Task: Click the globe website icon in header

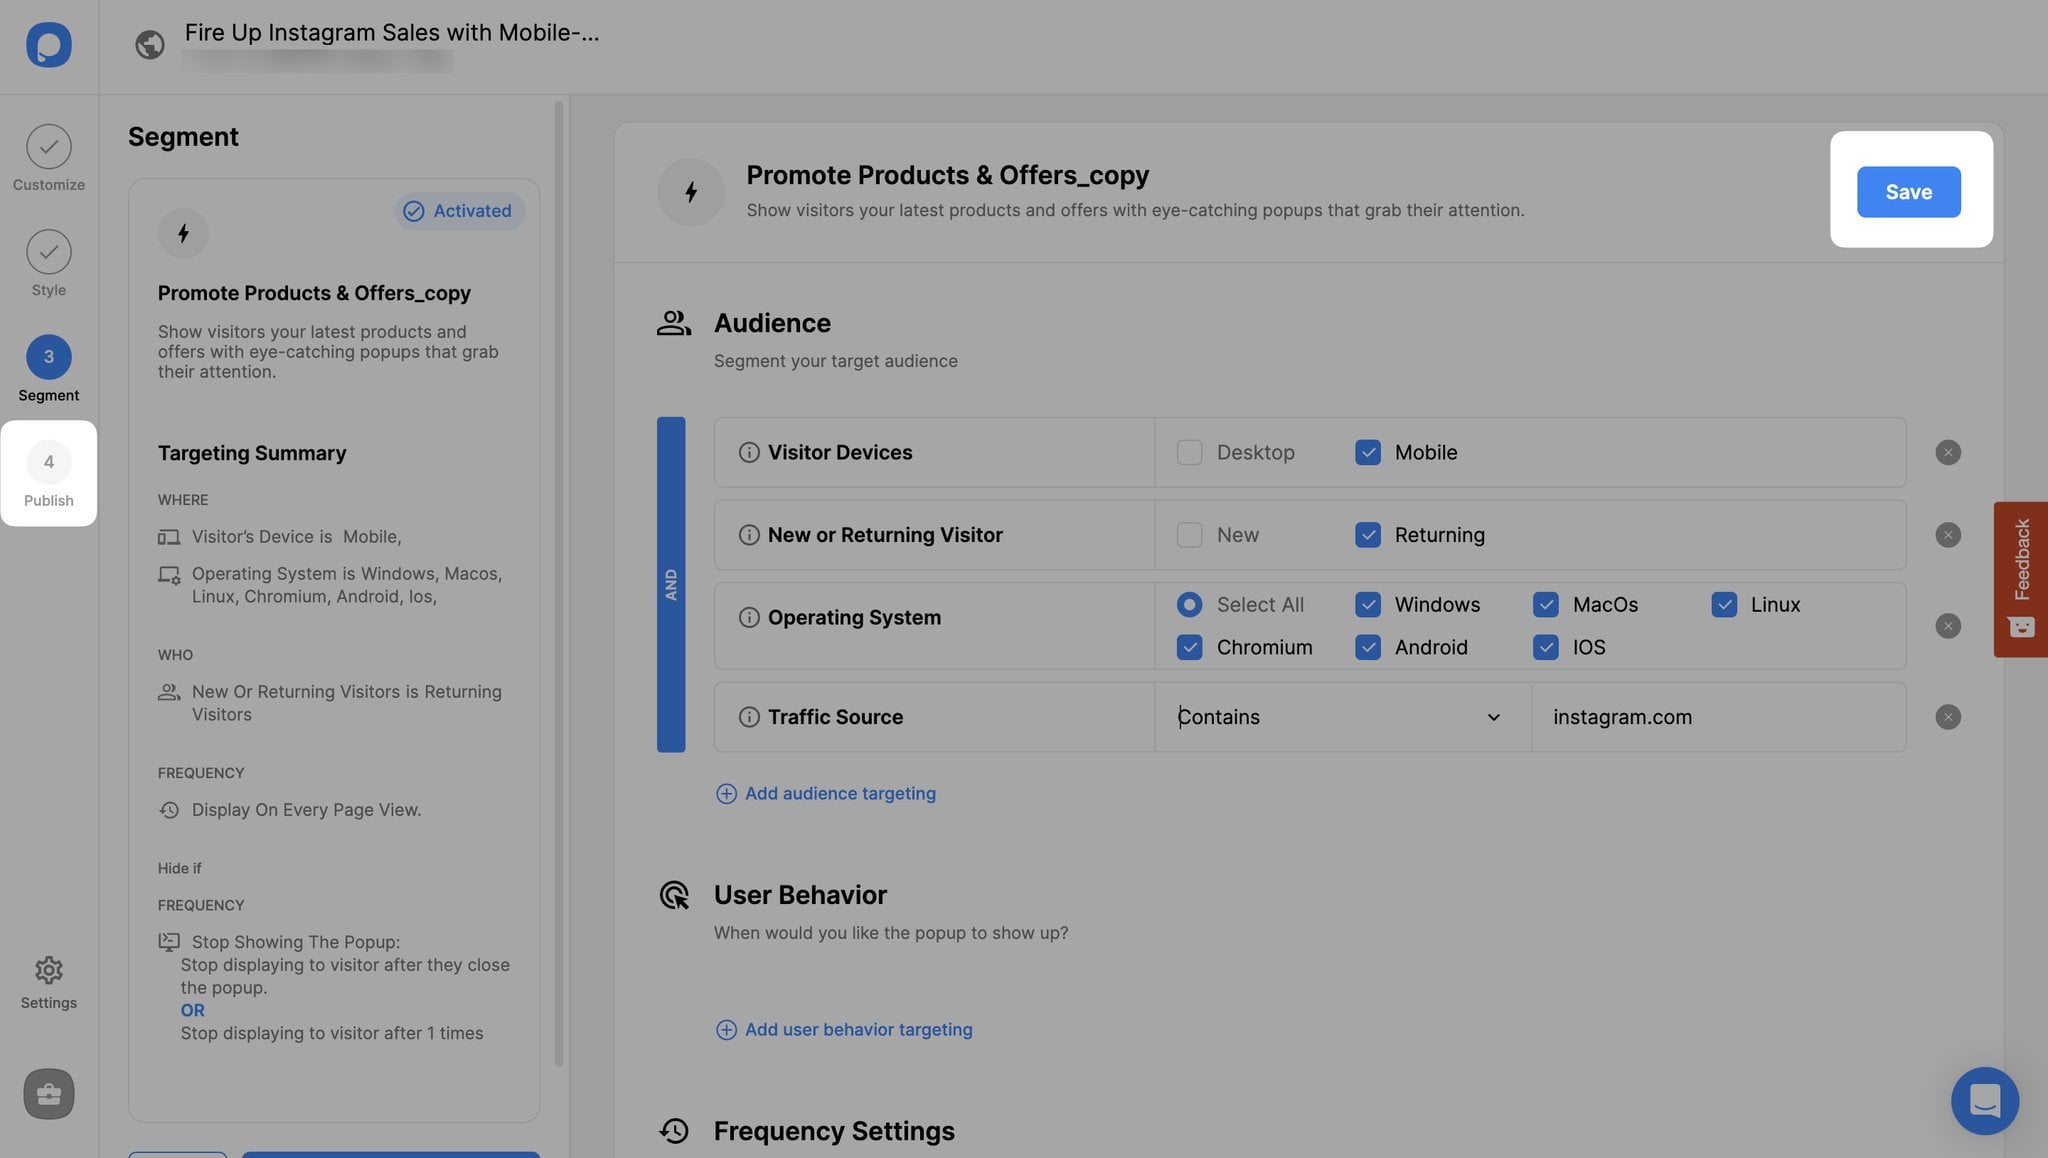Action: click(x=150, y=45)
